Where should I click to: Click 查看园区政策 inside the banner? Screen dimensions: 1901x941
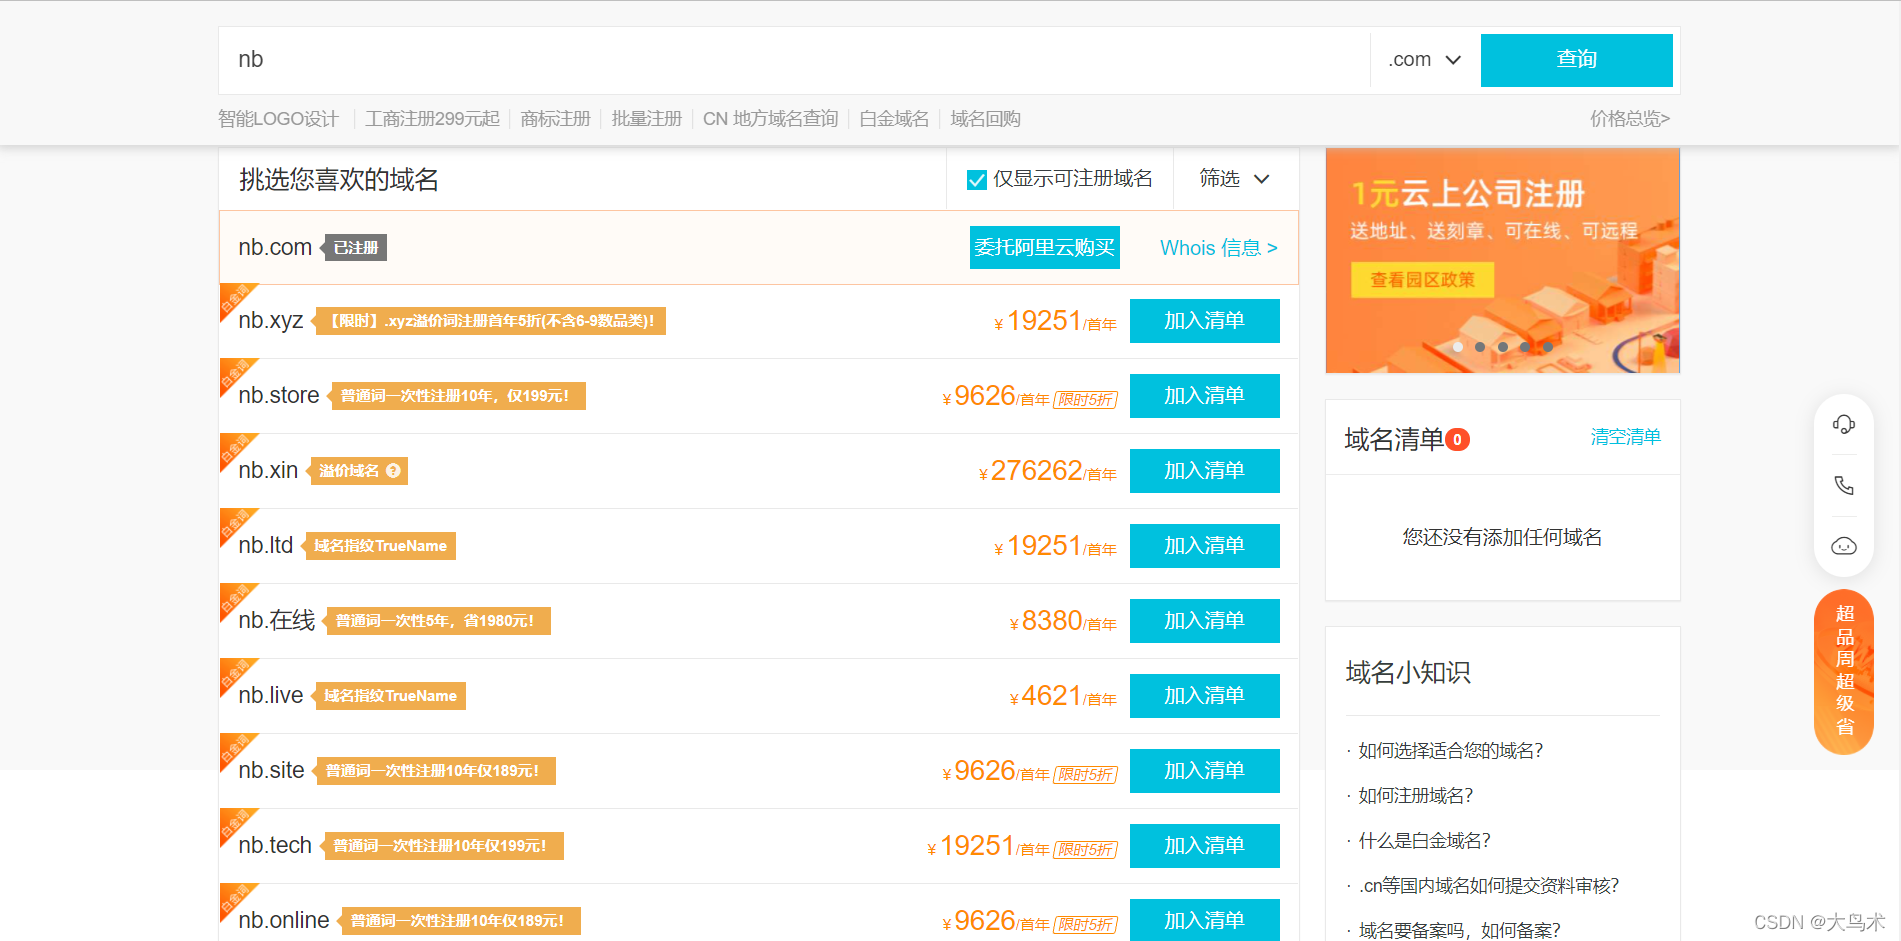[x=1424, y=280]
